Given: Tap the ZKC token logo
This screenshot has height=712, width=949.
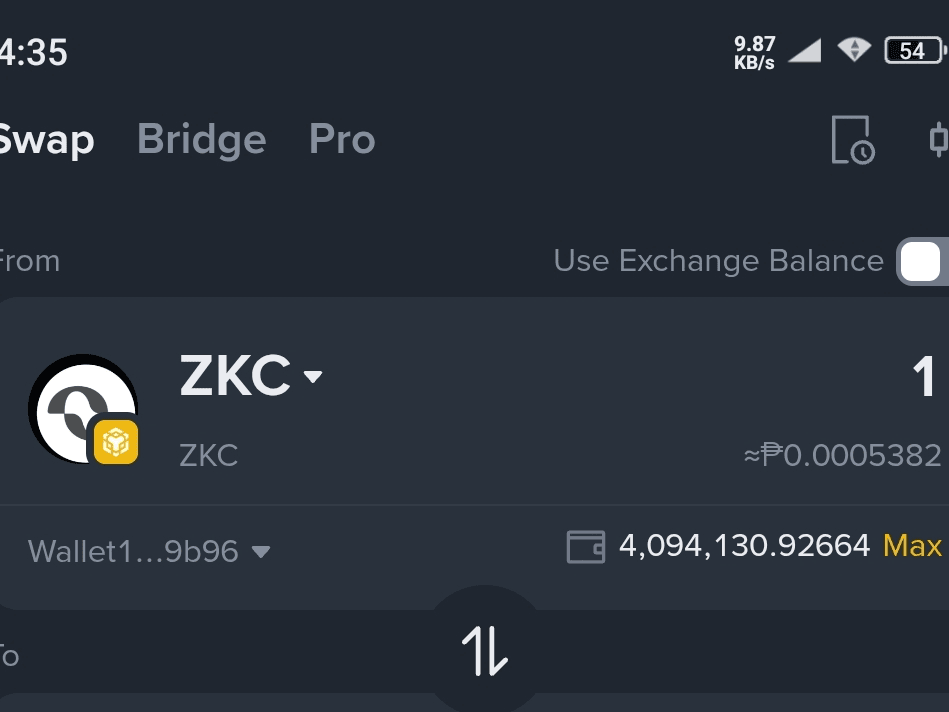Looking at the screenshot, I should coord(83,409).
